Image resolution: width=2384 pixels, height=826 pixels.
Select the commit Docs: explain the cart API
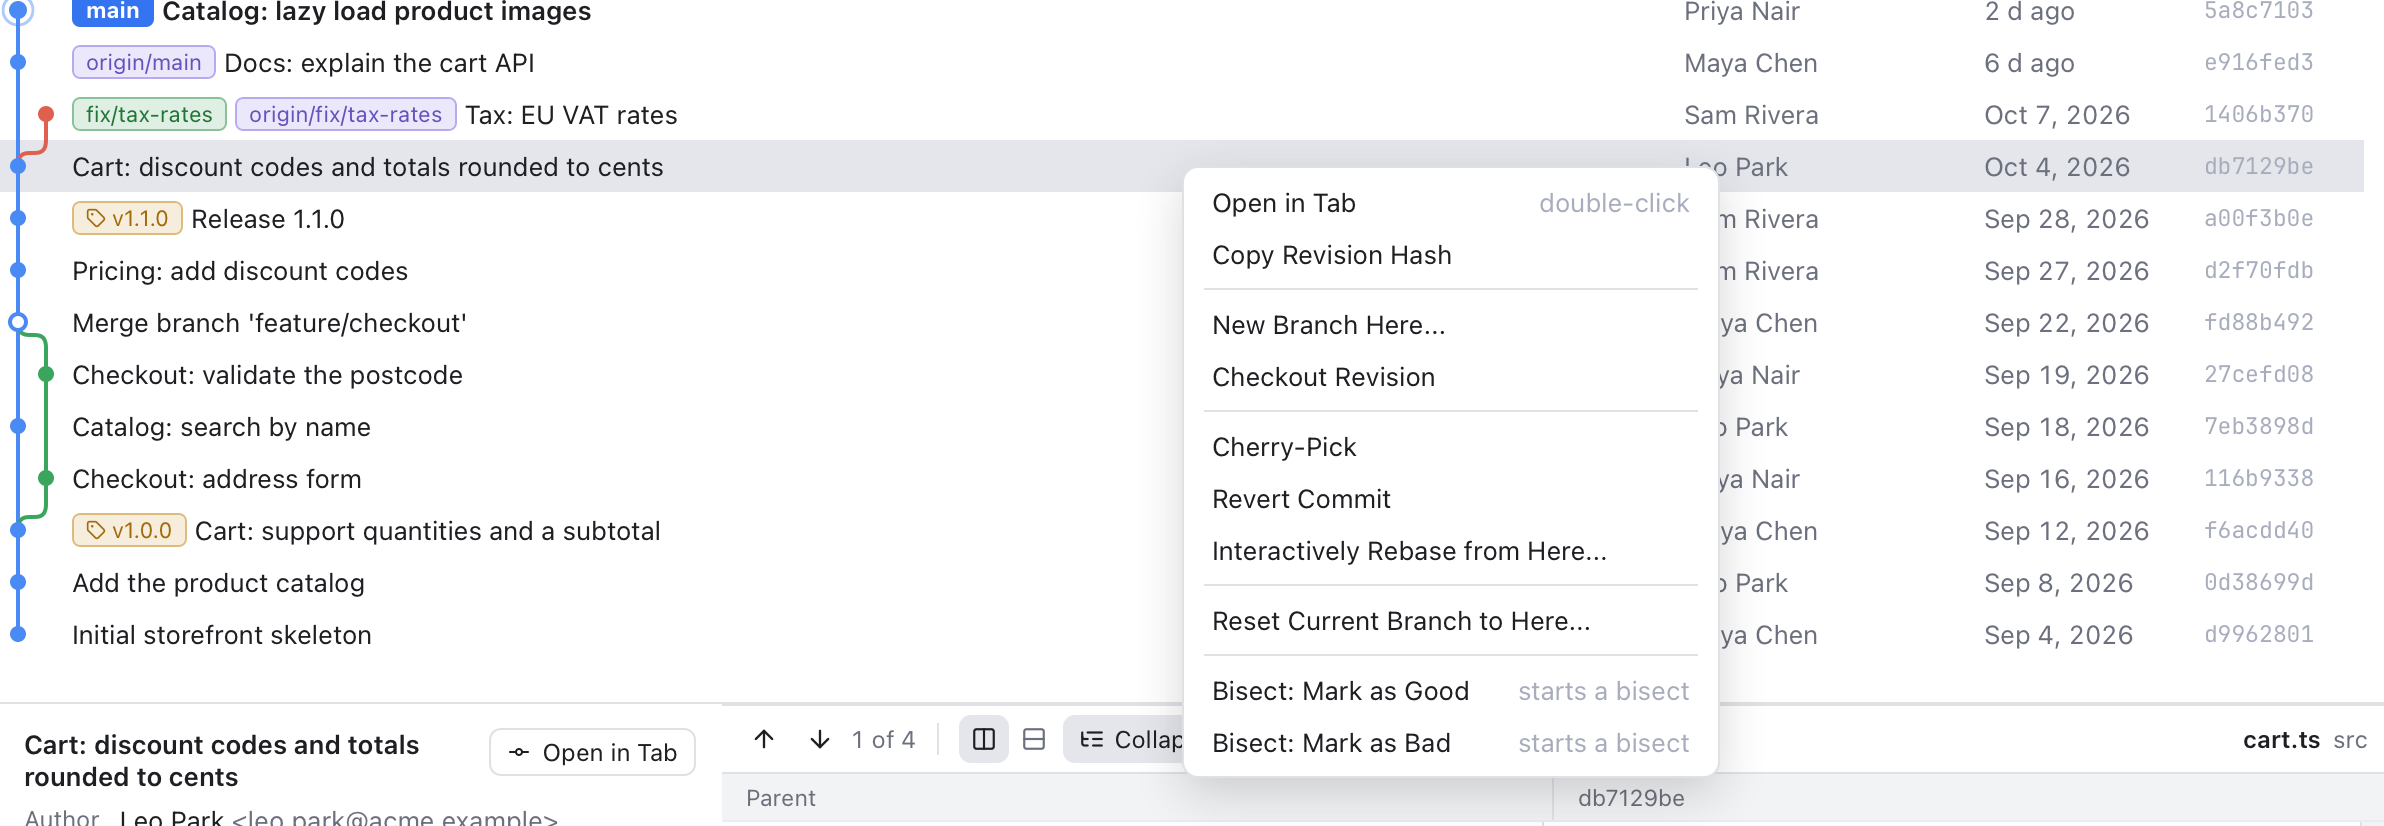point(1182,62)
